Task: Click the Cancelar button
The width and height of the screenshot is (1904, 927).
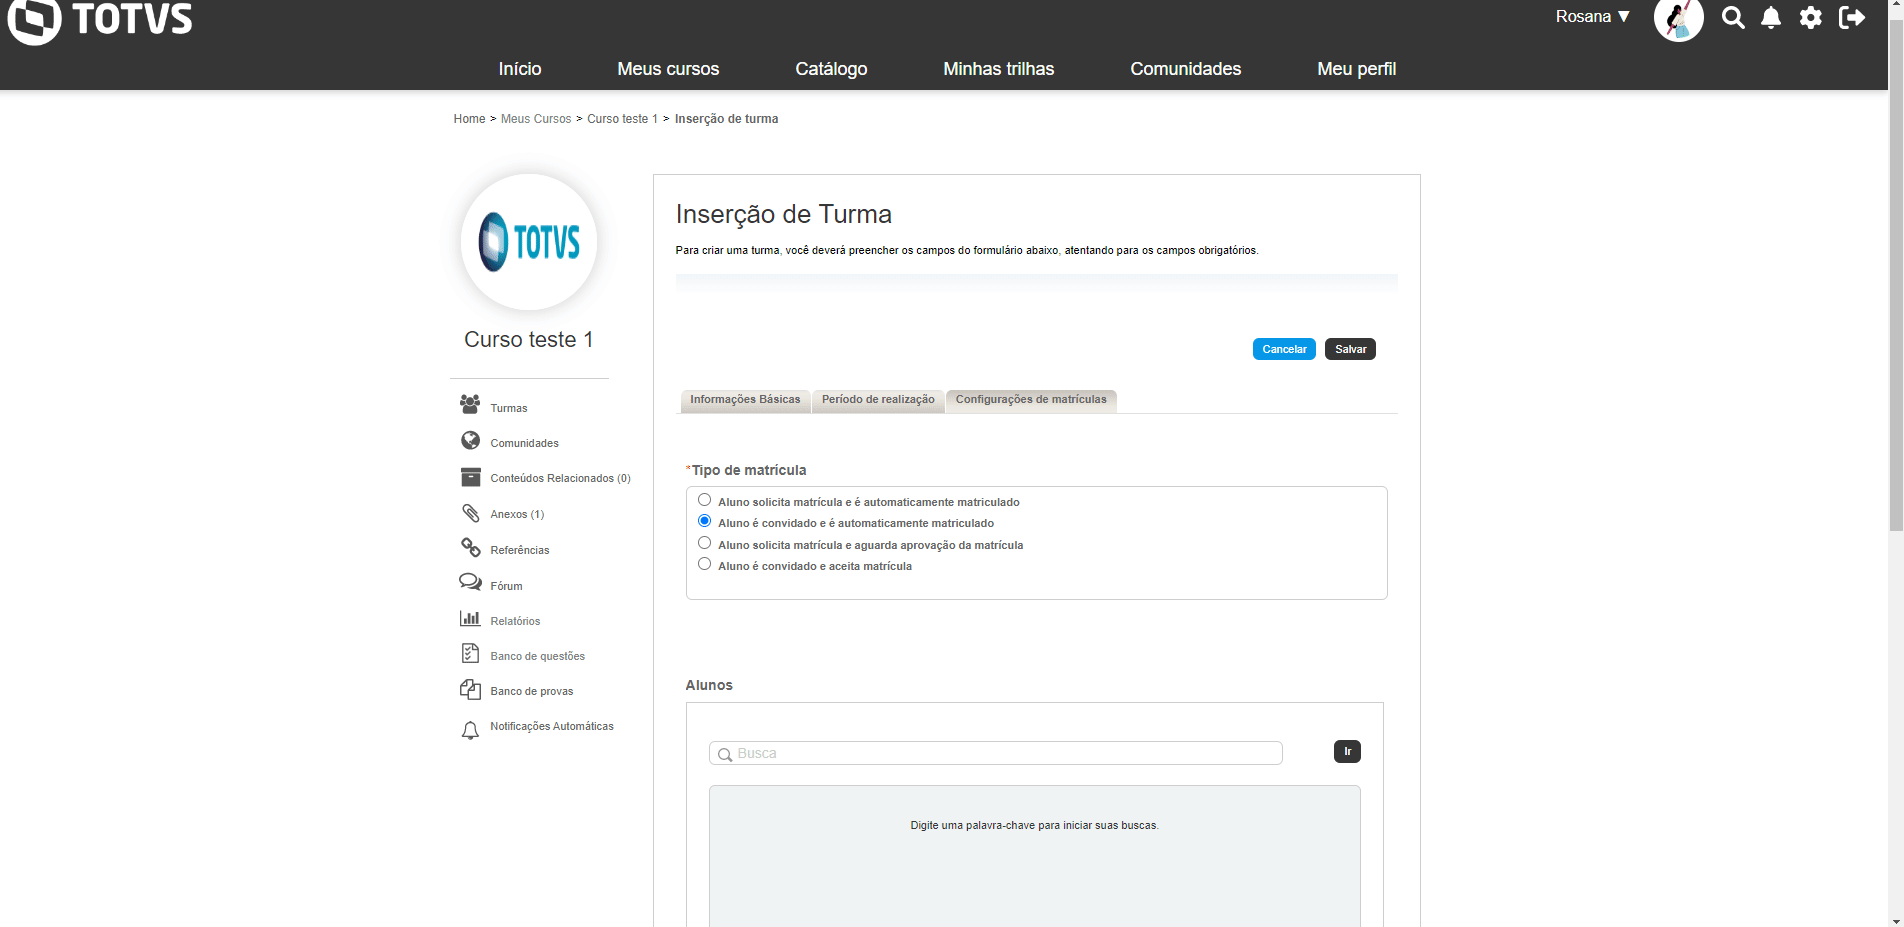Action: (1284, 349)
